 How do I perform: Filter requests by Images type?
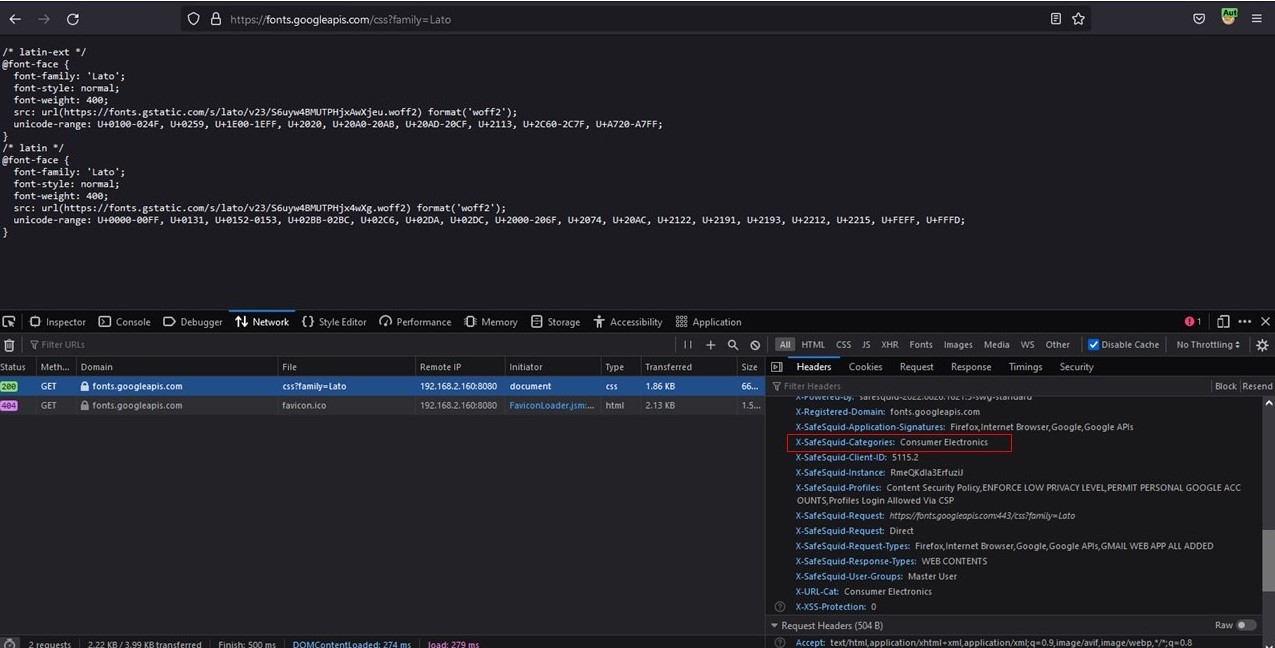click(958, 345)
